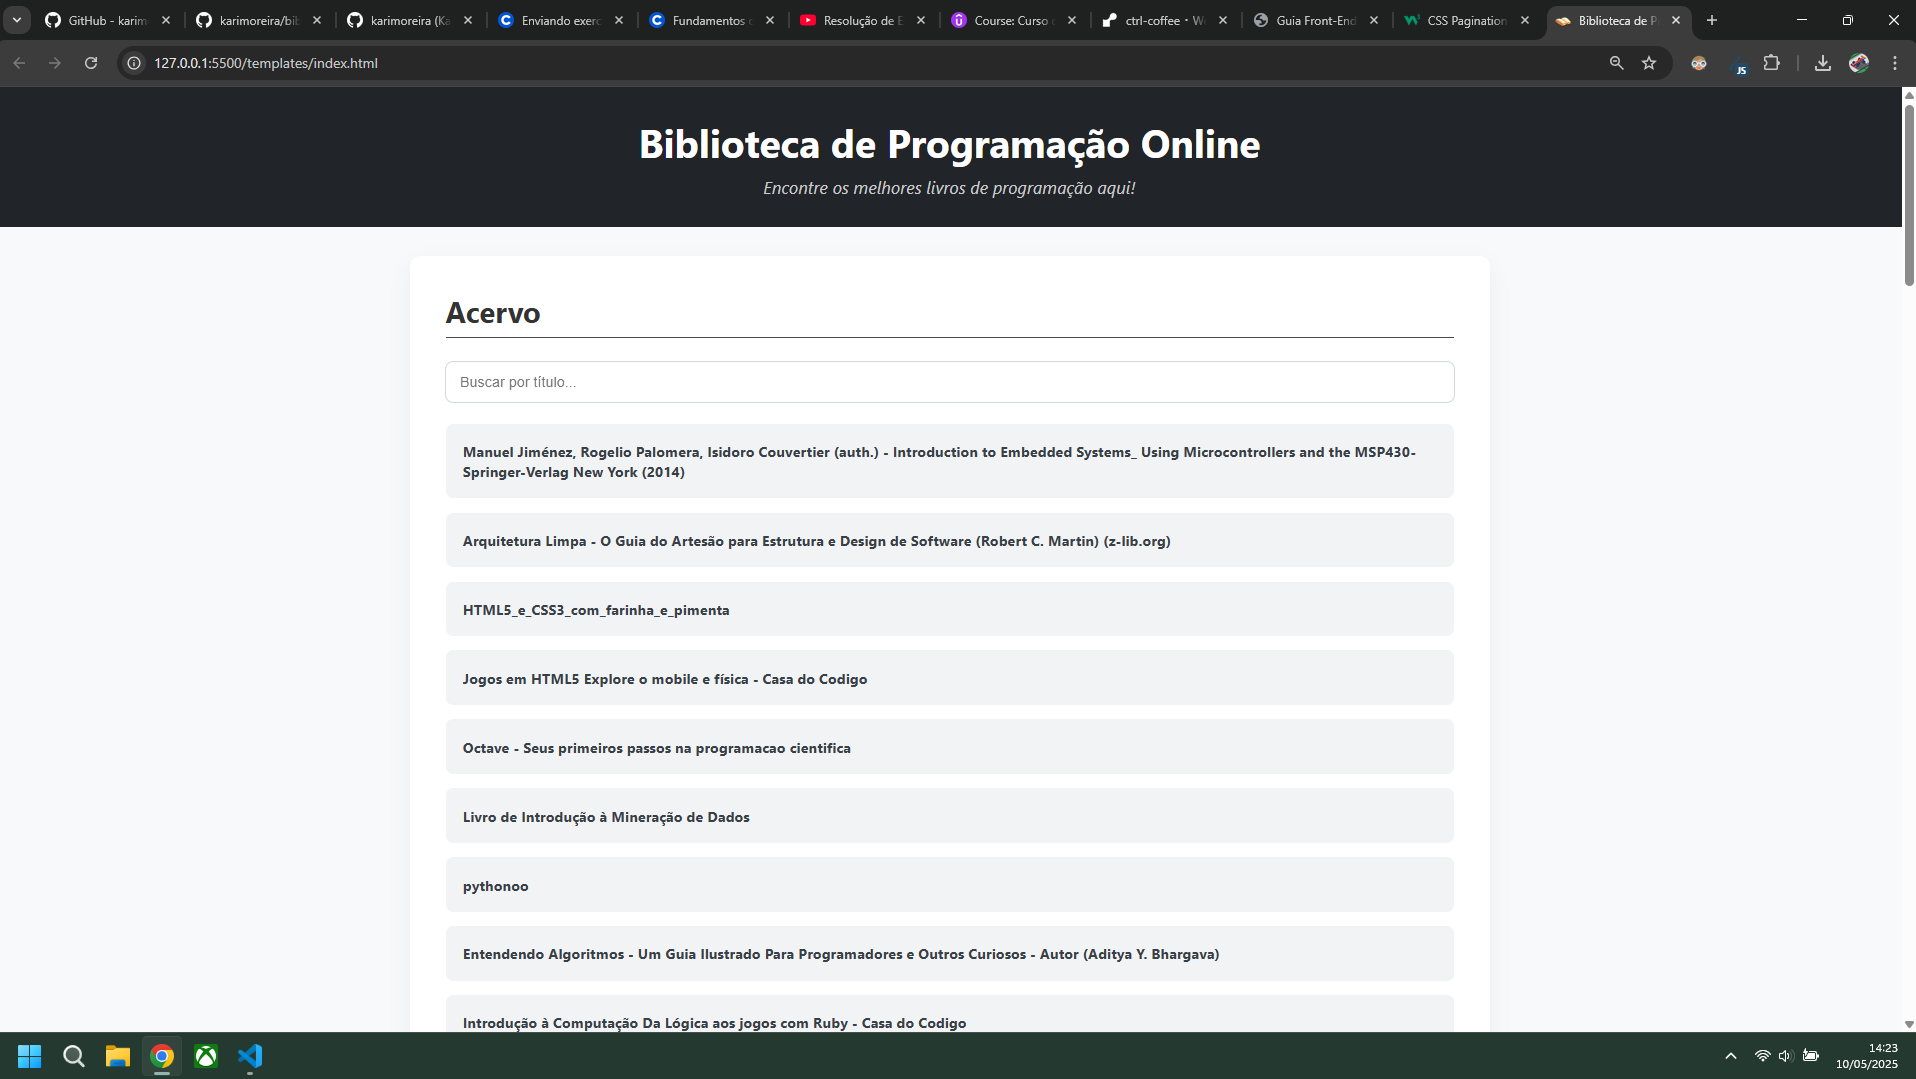The width and height of the screenshot is (1916, 1079).
Task: Close the CSS Pagination tab
Action: (x=1525, y=20)
